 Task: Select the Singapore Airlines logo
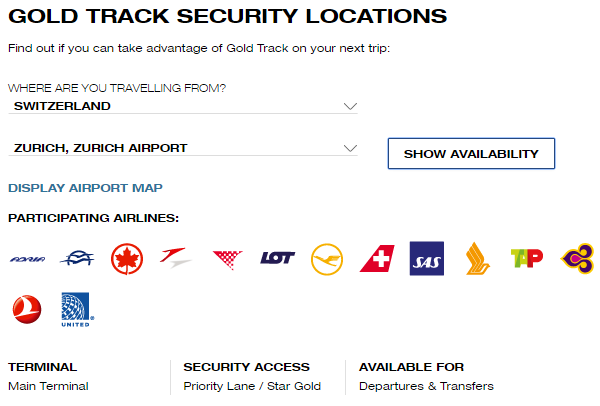(x=477, y=258)
